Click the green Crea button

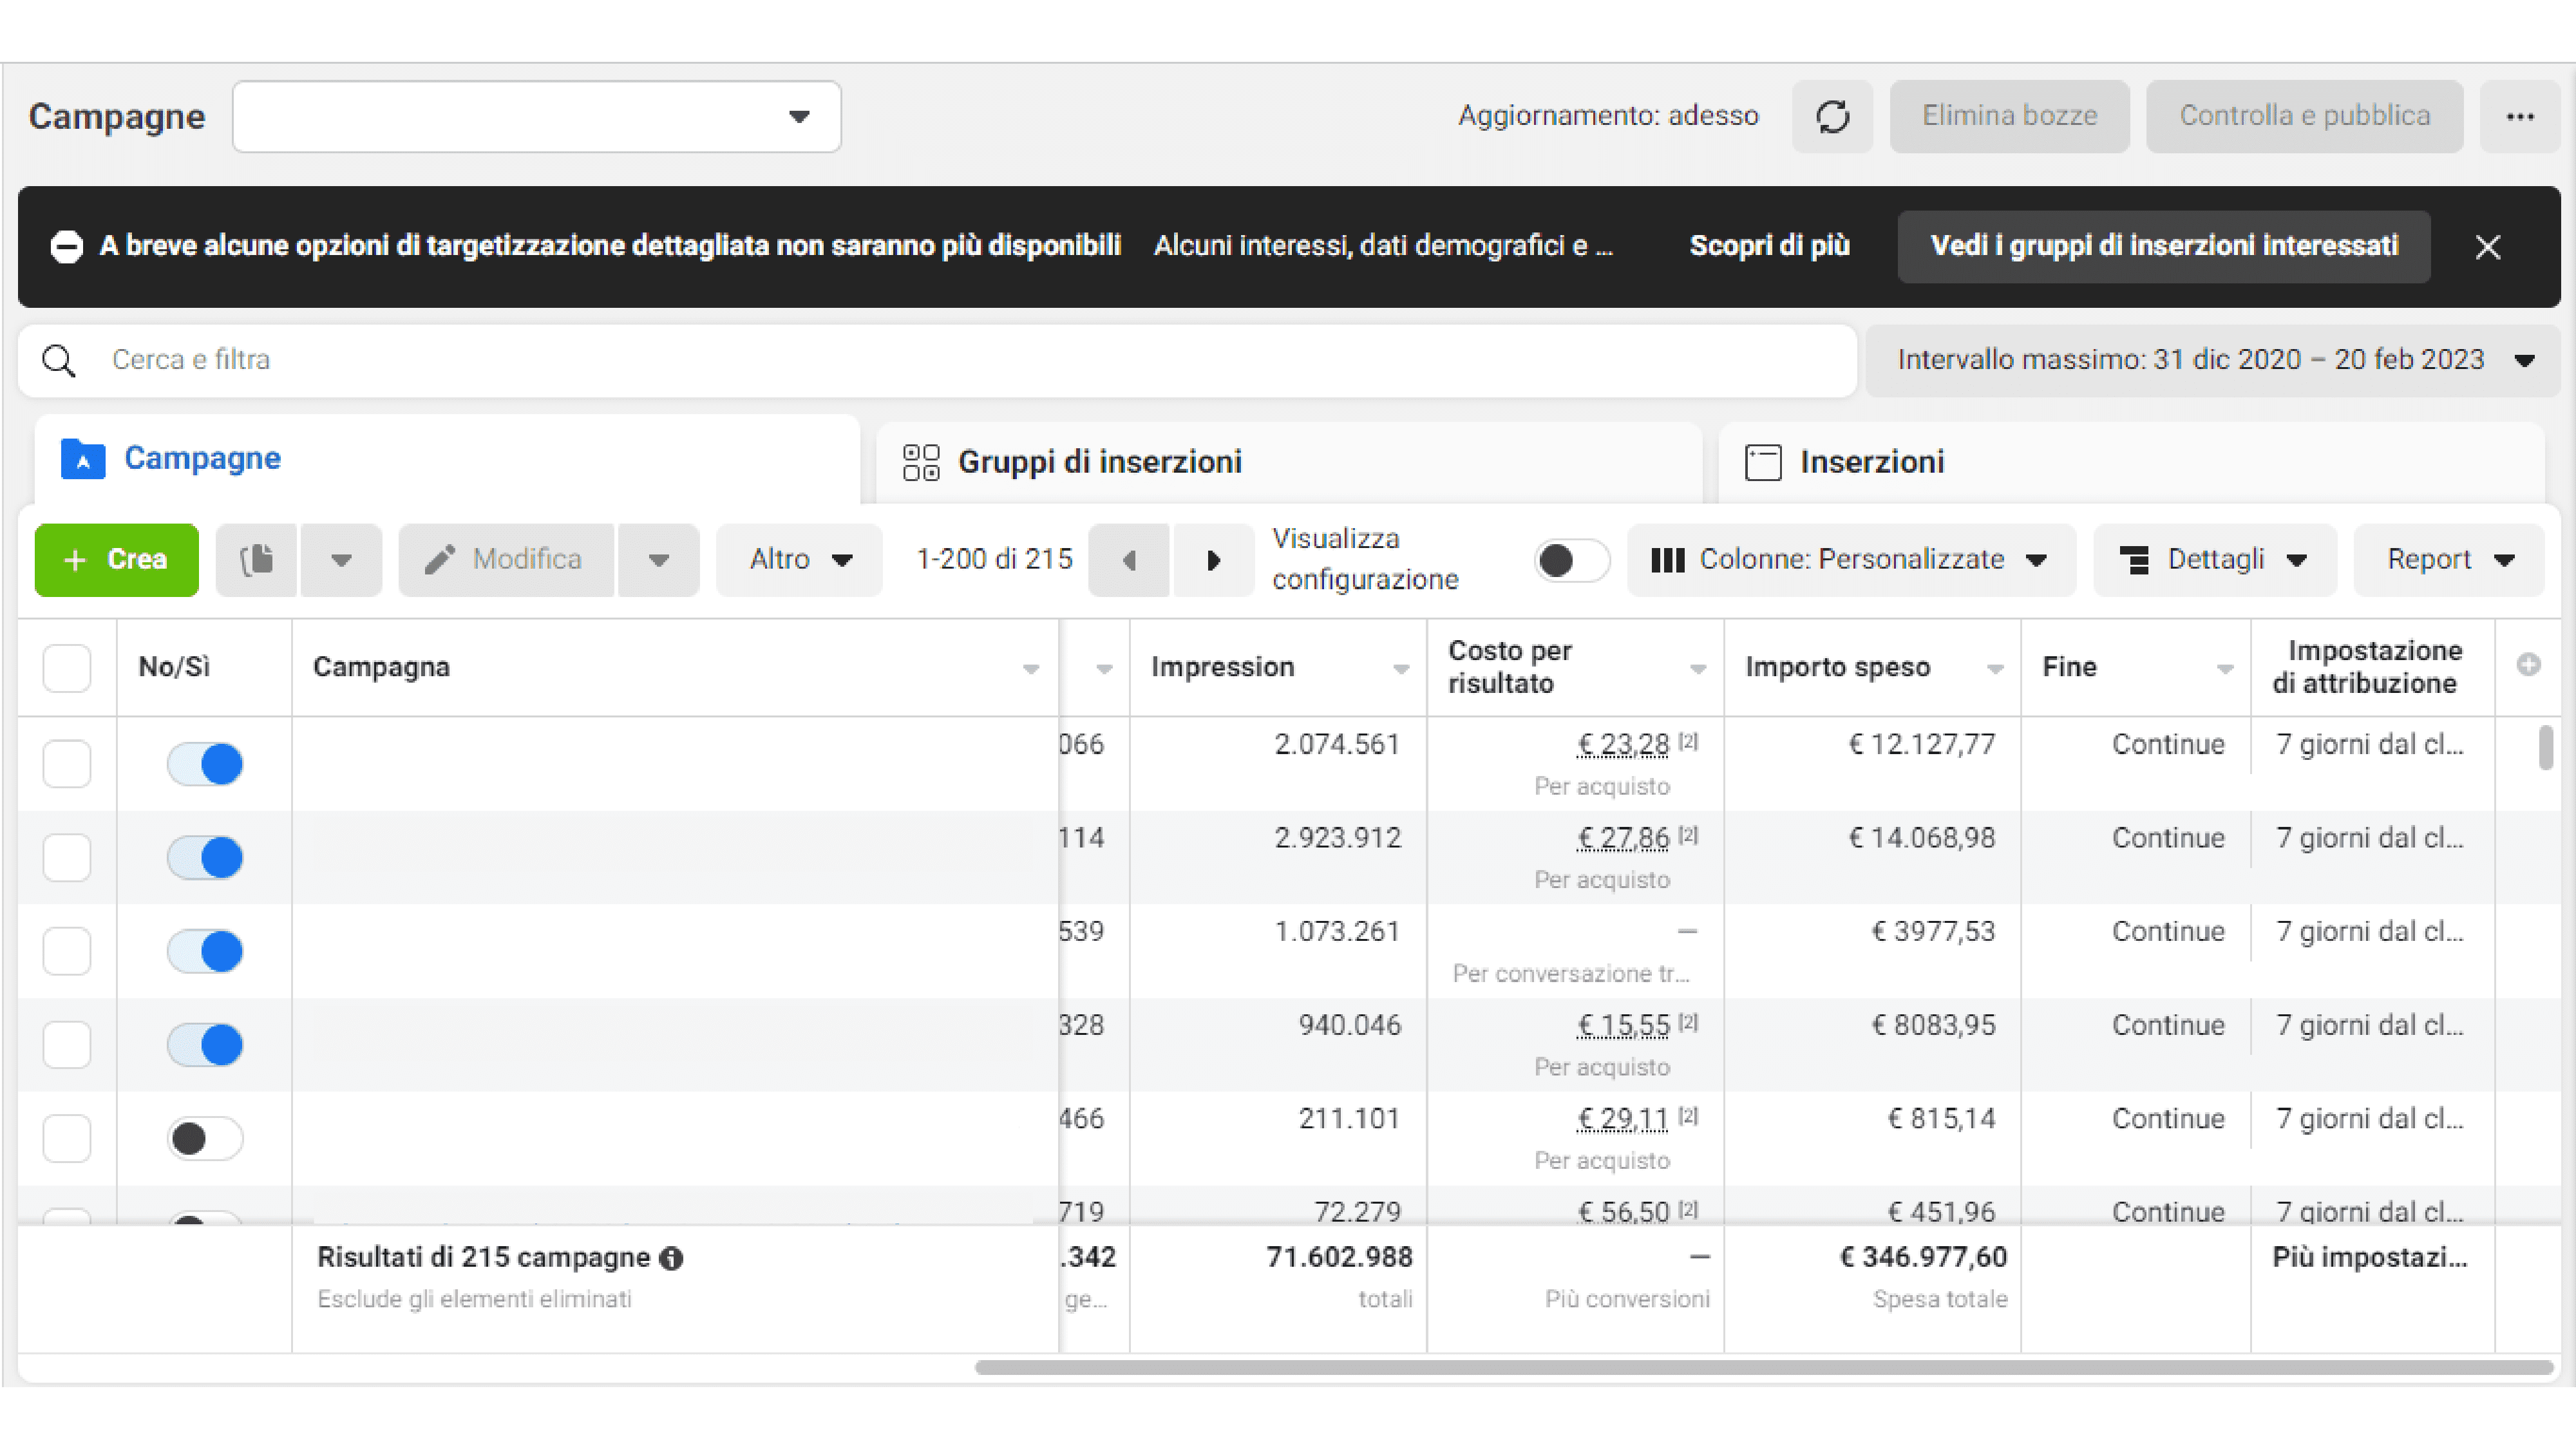(117, 560)
